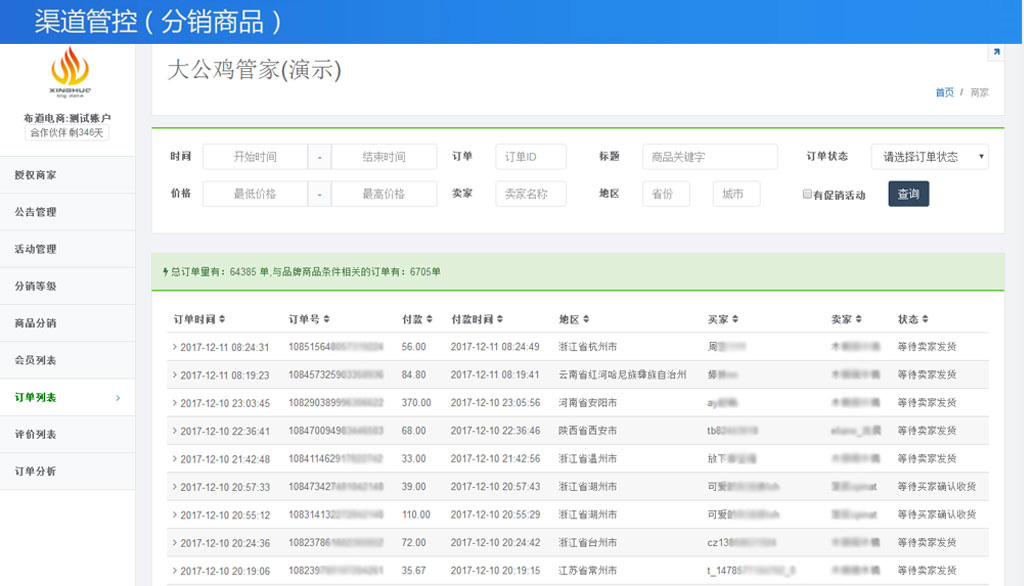Click the 陕西省西安市 region cell
Viewport: 1024px width, 586px height.
click(587, 431)
